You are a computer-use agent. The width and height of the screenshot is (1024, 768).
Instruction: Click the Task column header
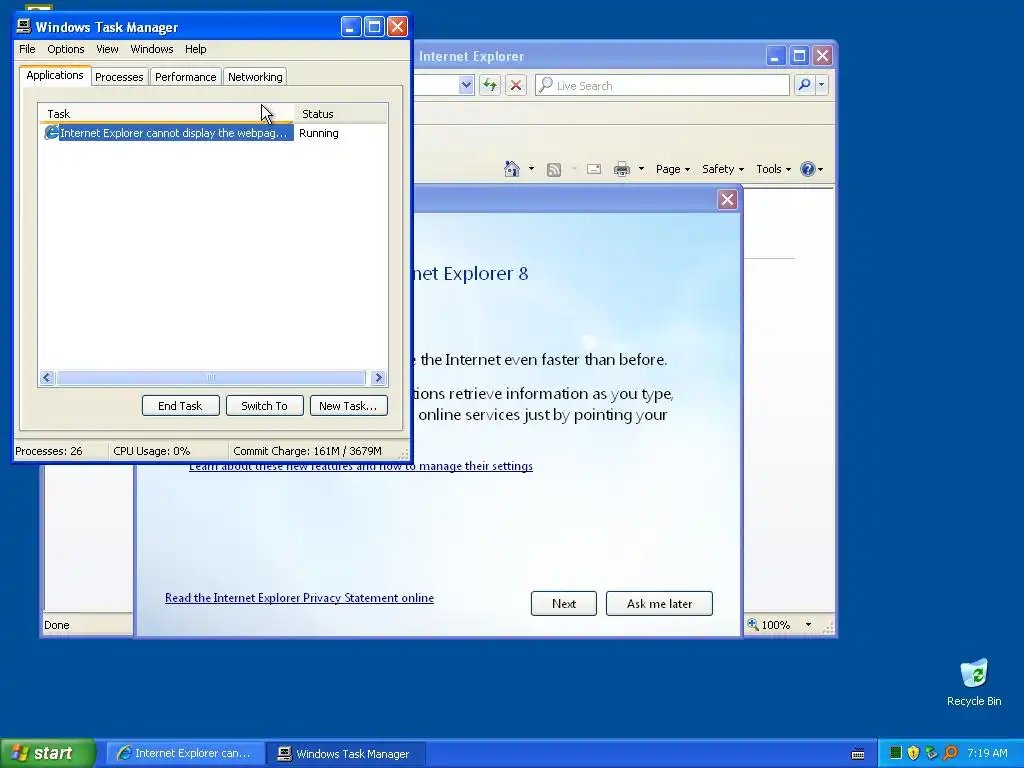point(166,114)
